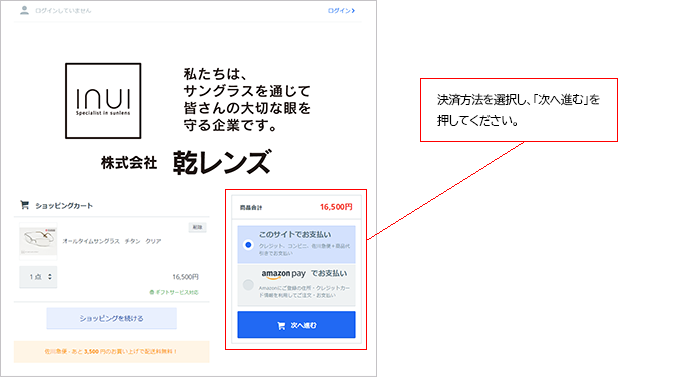Select このサイトでお支払い radio button
This screenshot has height=380, width=675.
coord(248,245)
